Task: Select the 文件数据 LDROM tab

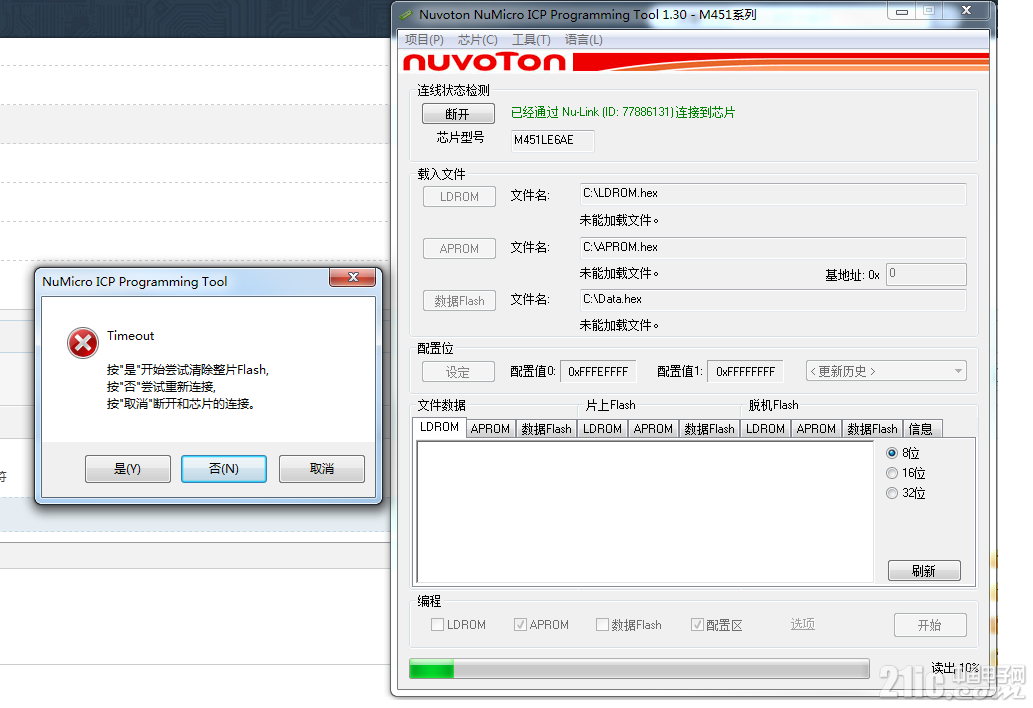Action: pyautogui.click(x=439, y=427)
